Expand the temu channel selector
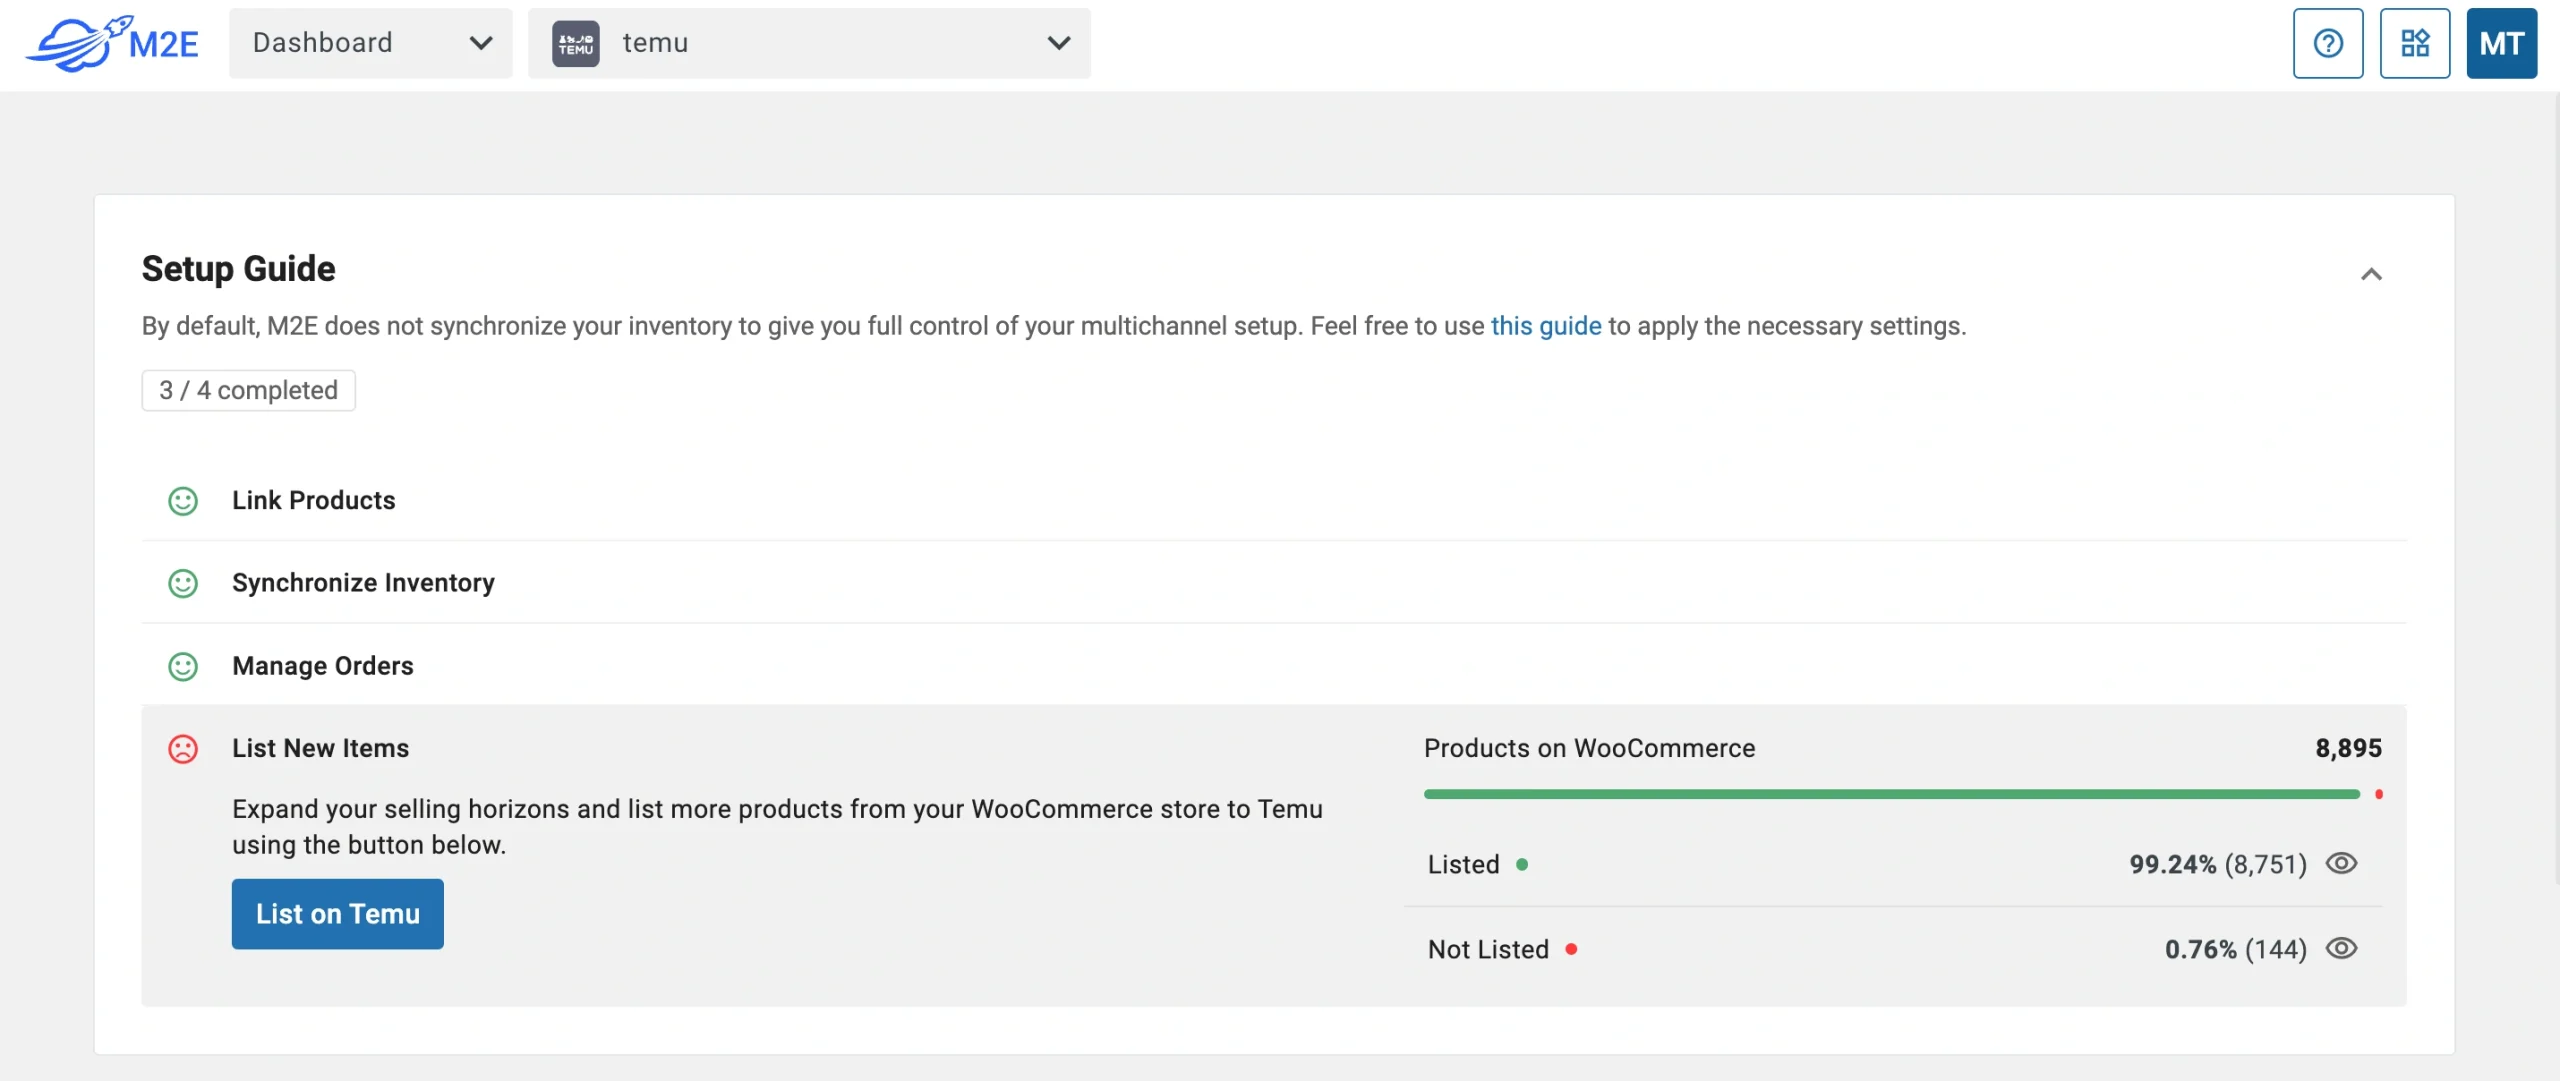 (x=1056, y=43)
